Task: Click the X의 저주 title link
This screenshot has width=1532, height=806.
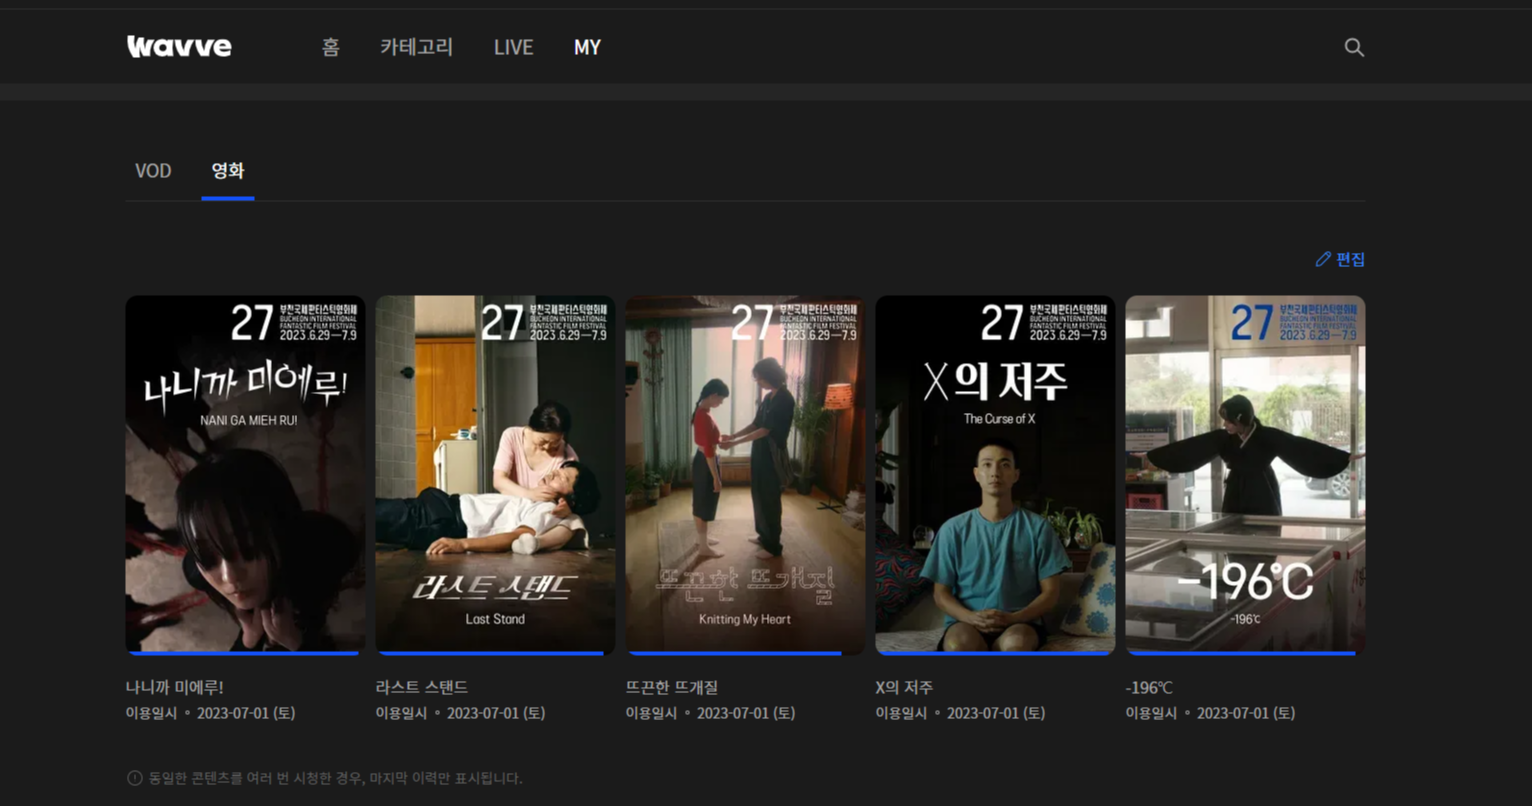Action: [x=904, y=687]
